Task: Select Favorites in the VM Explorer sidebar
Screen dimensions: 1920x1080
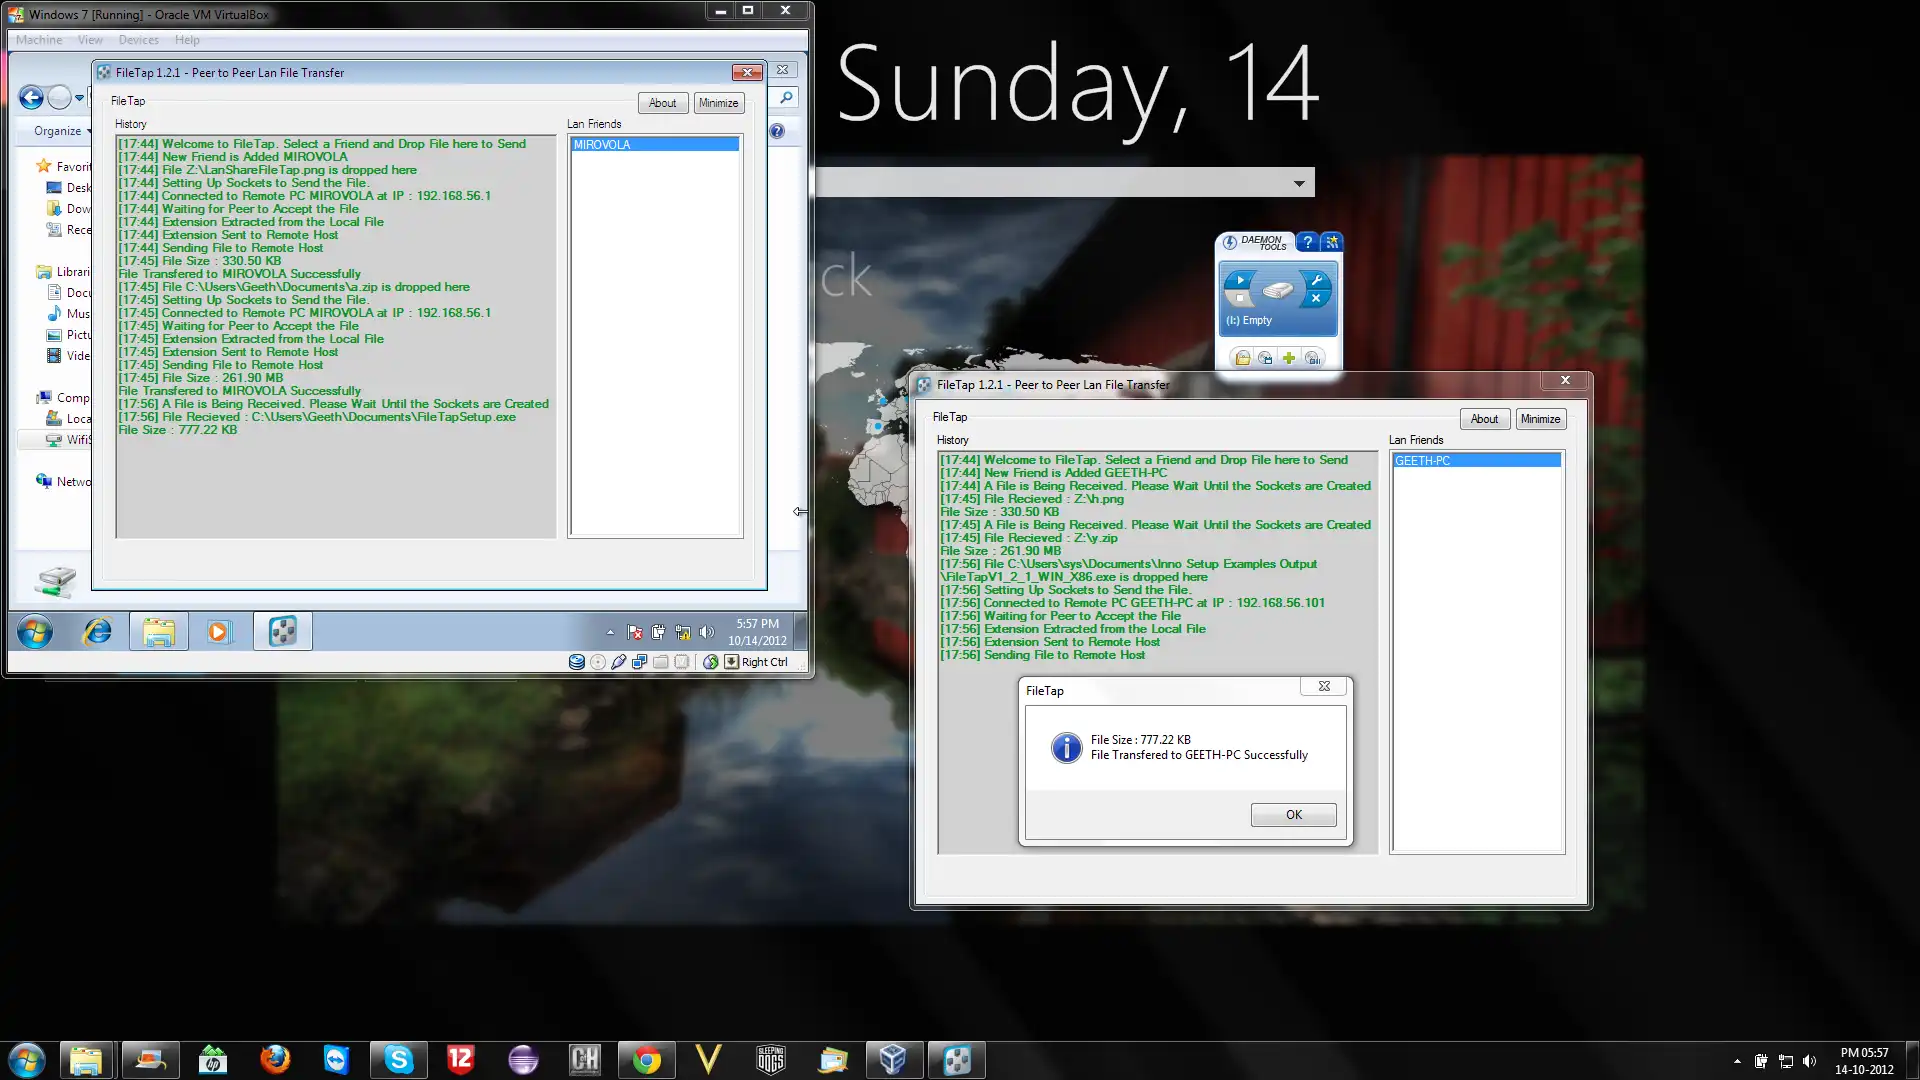Action: tap(64, 166)
